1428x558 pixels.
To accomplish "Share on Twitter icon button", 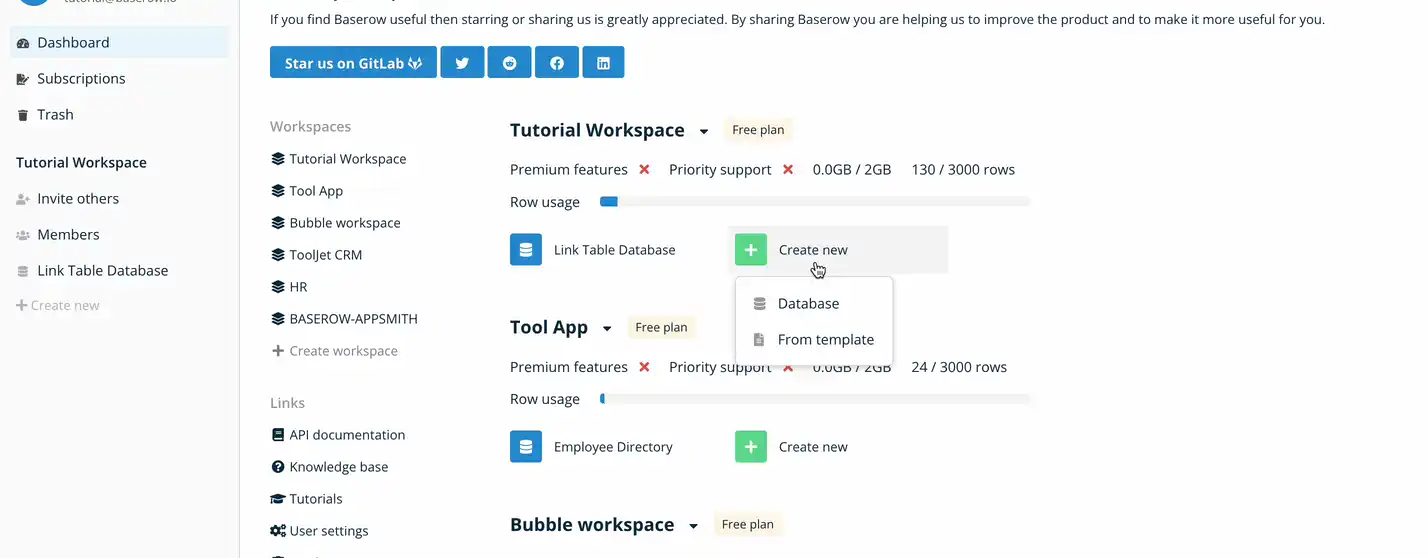I will [x=462, y=62].
